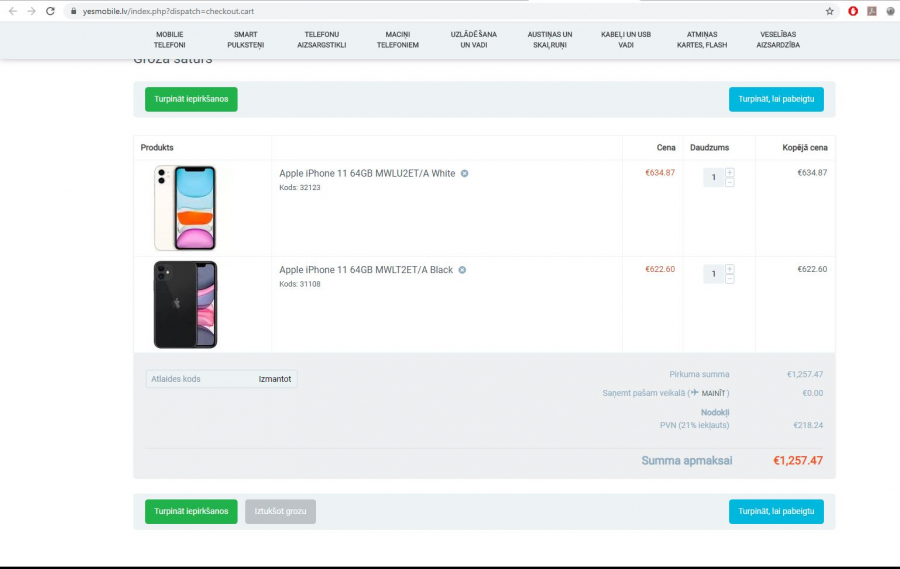Click the browser address bar URL
Image resolution: width=900 pixels, height=569 pixels.
168,11
